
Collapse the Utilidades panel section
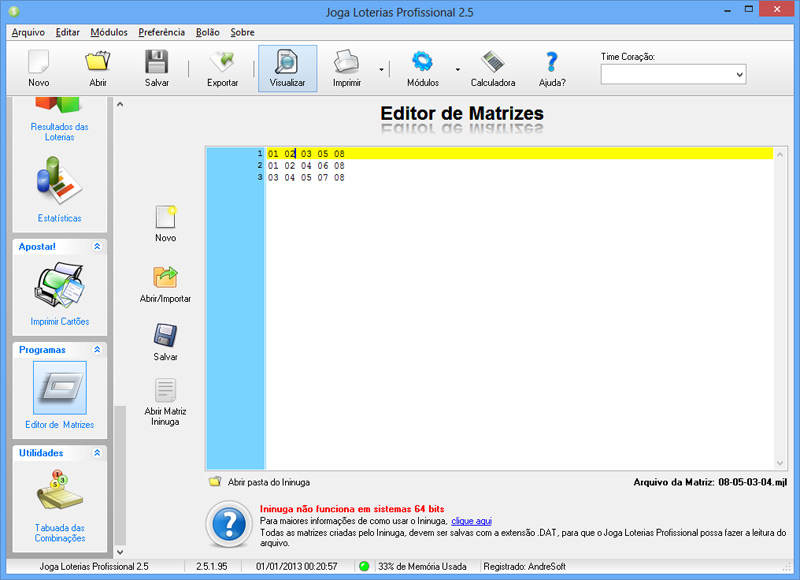click(x=97, y=453)
